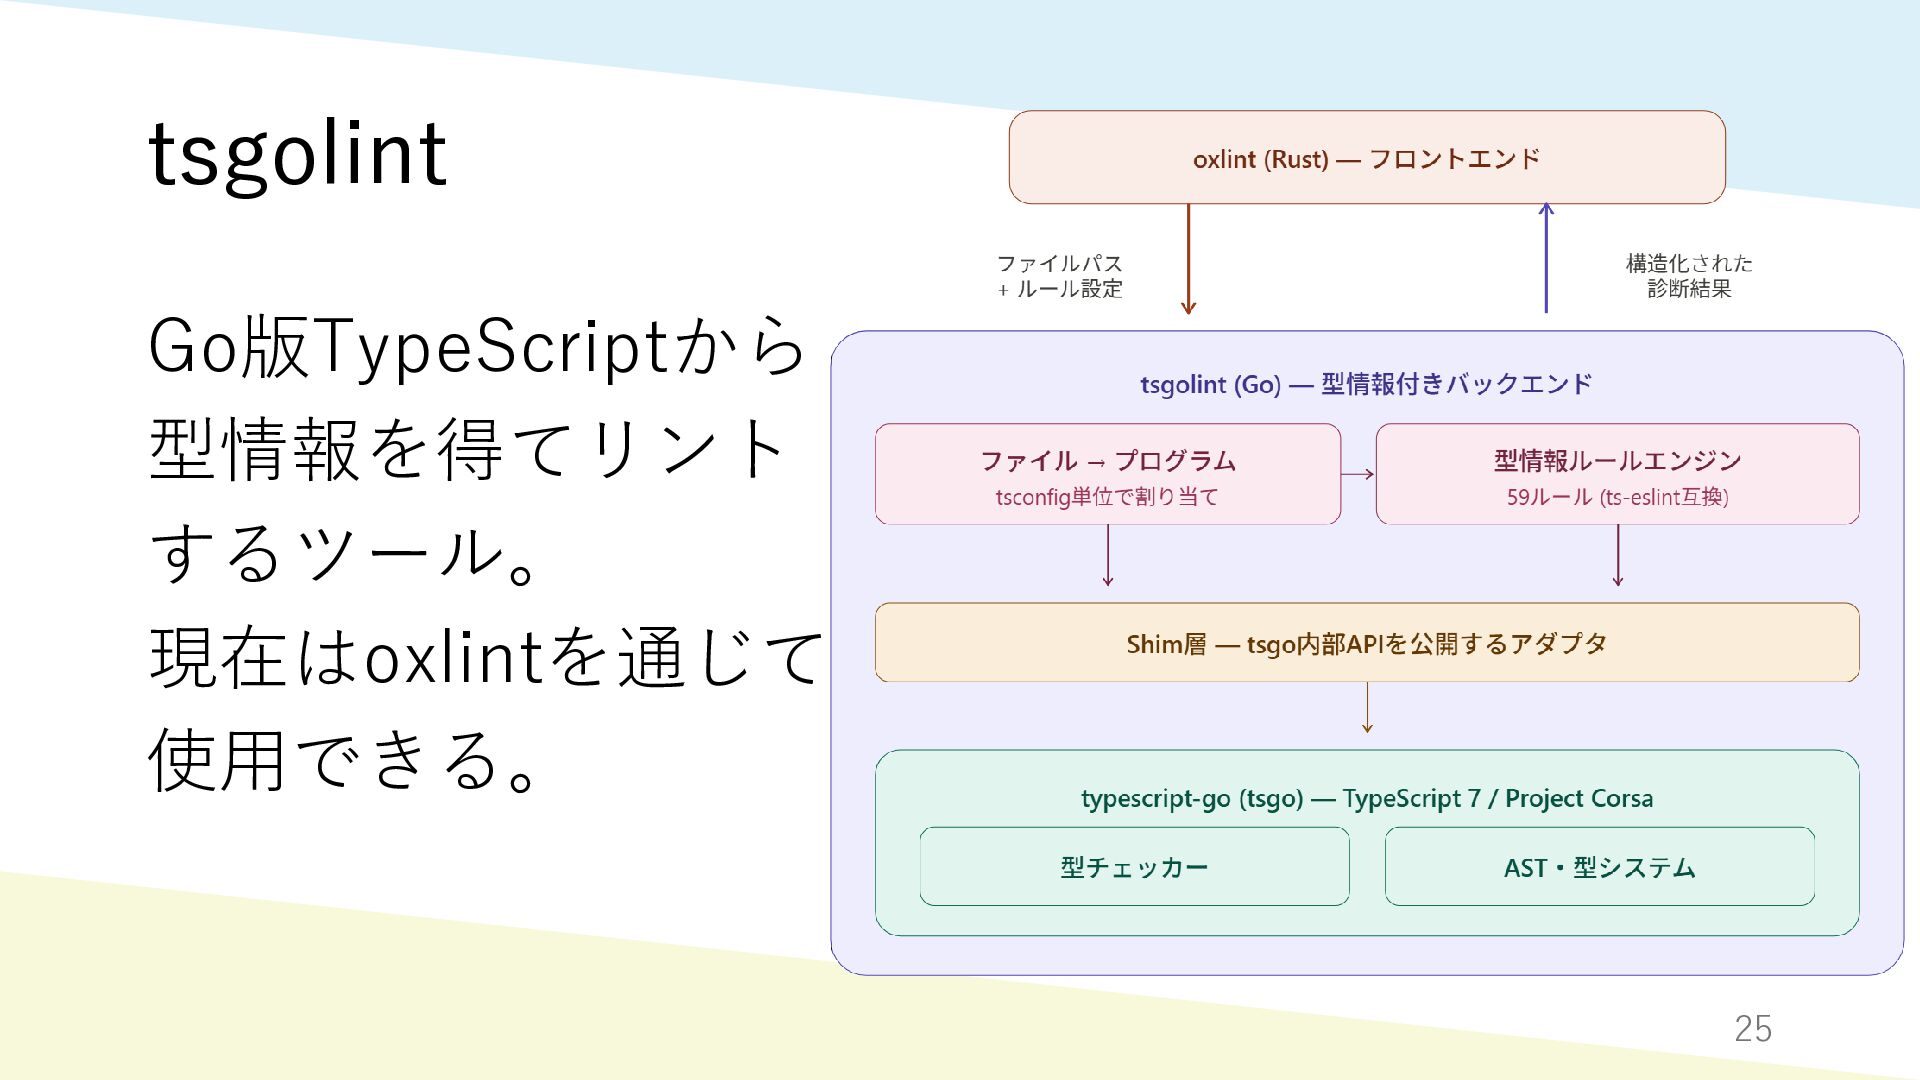Click arrow below ファイル → プログラム box
This screenshot has height=1080, width=1920.
pos(1107,556)
